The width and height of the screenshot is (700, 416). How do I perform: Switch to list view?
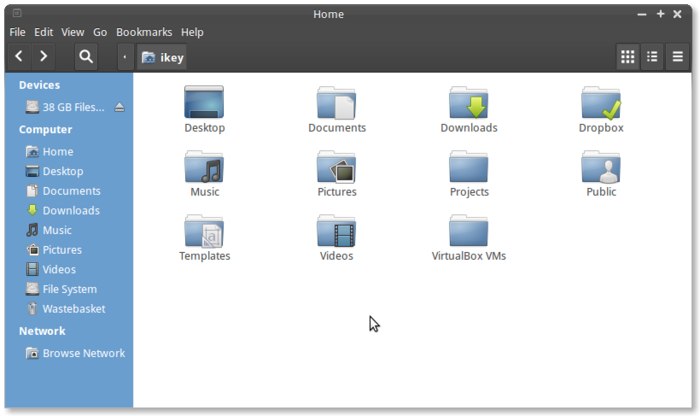652,57
